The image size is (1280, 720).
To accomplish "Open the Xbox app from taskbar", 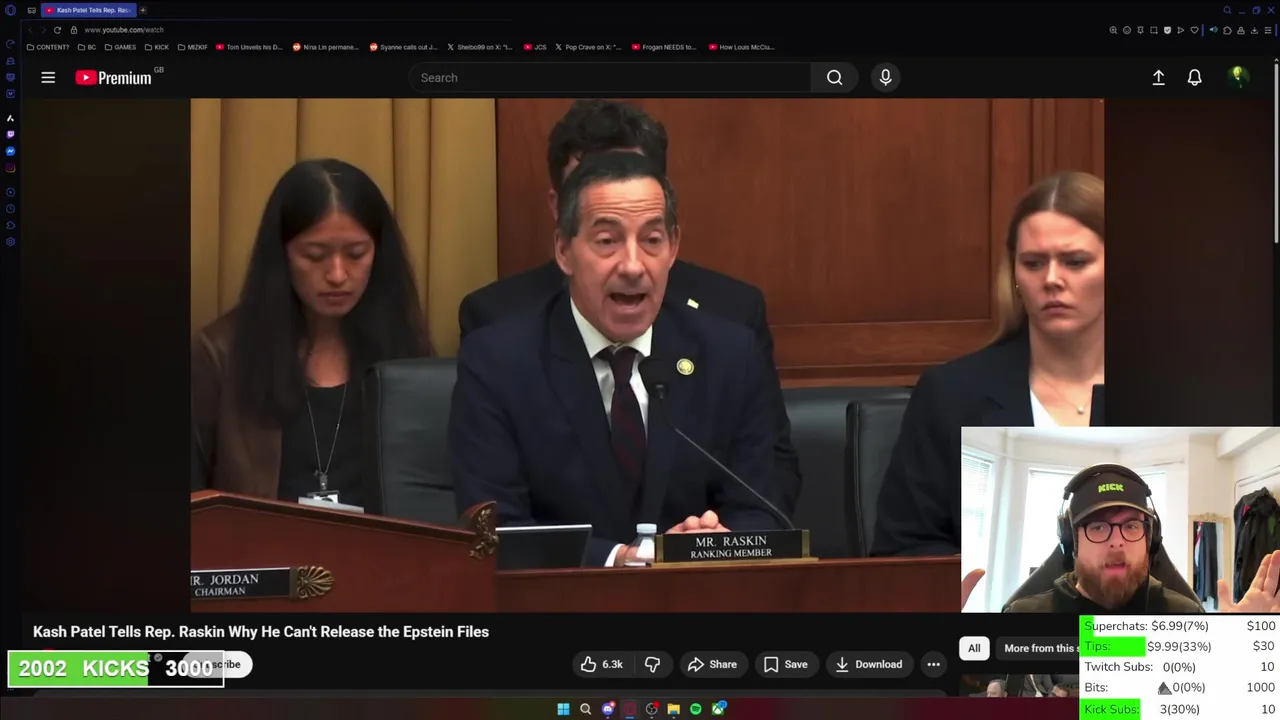I will tap(718, 709).
